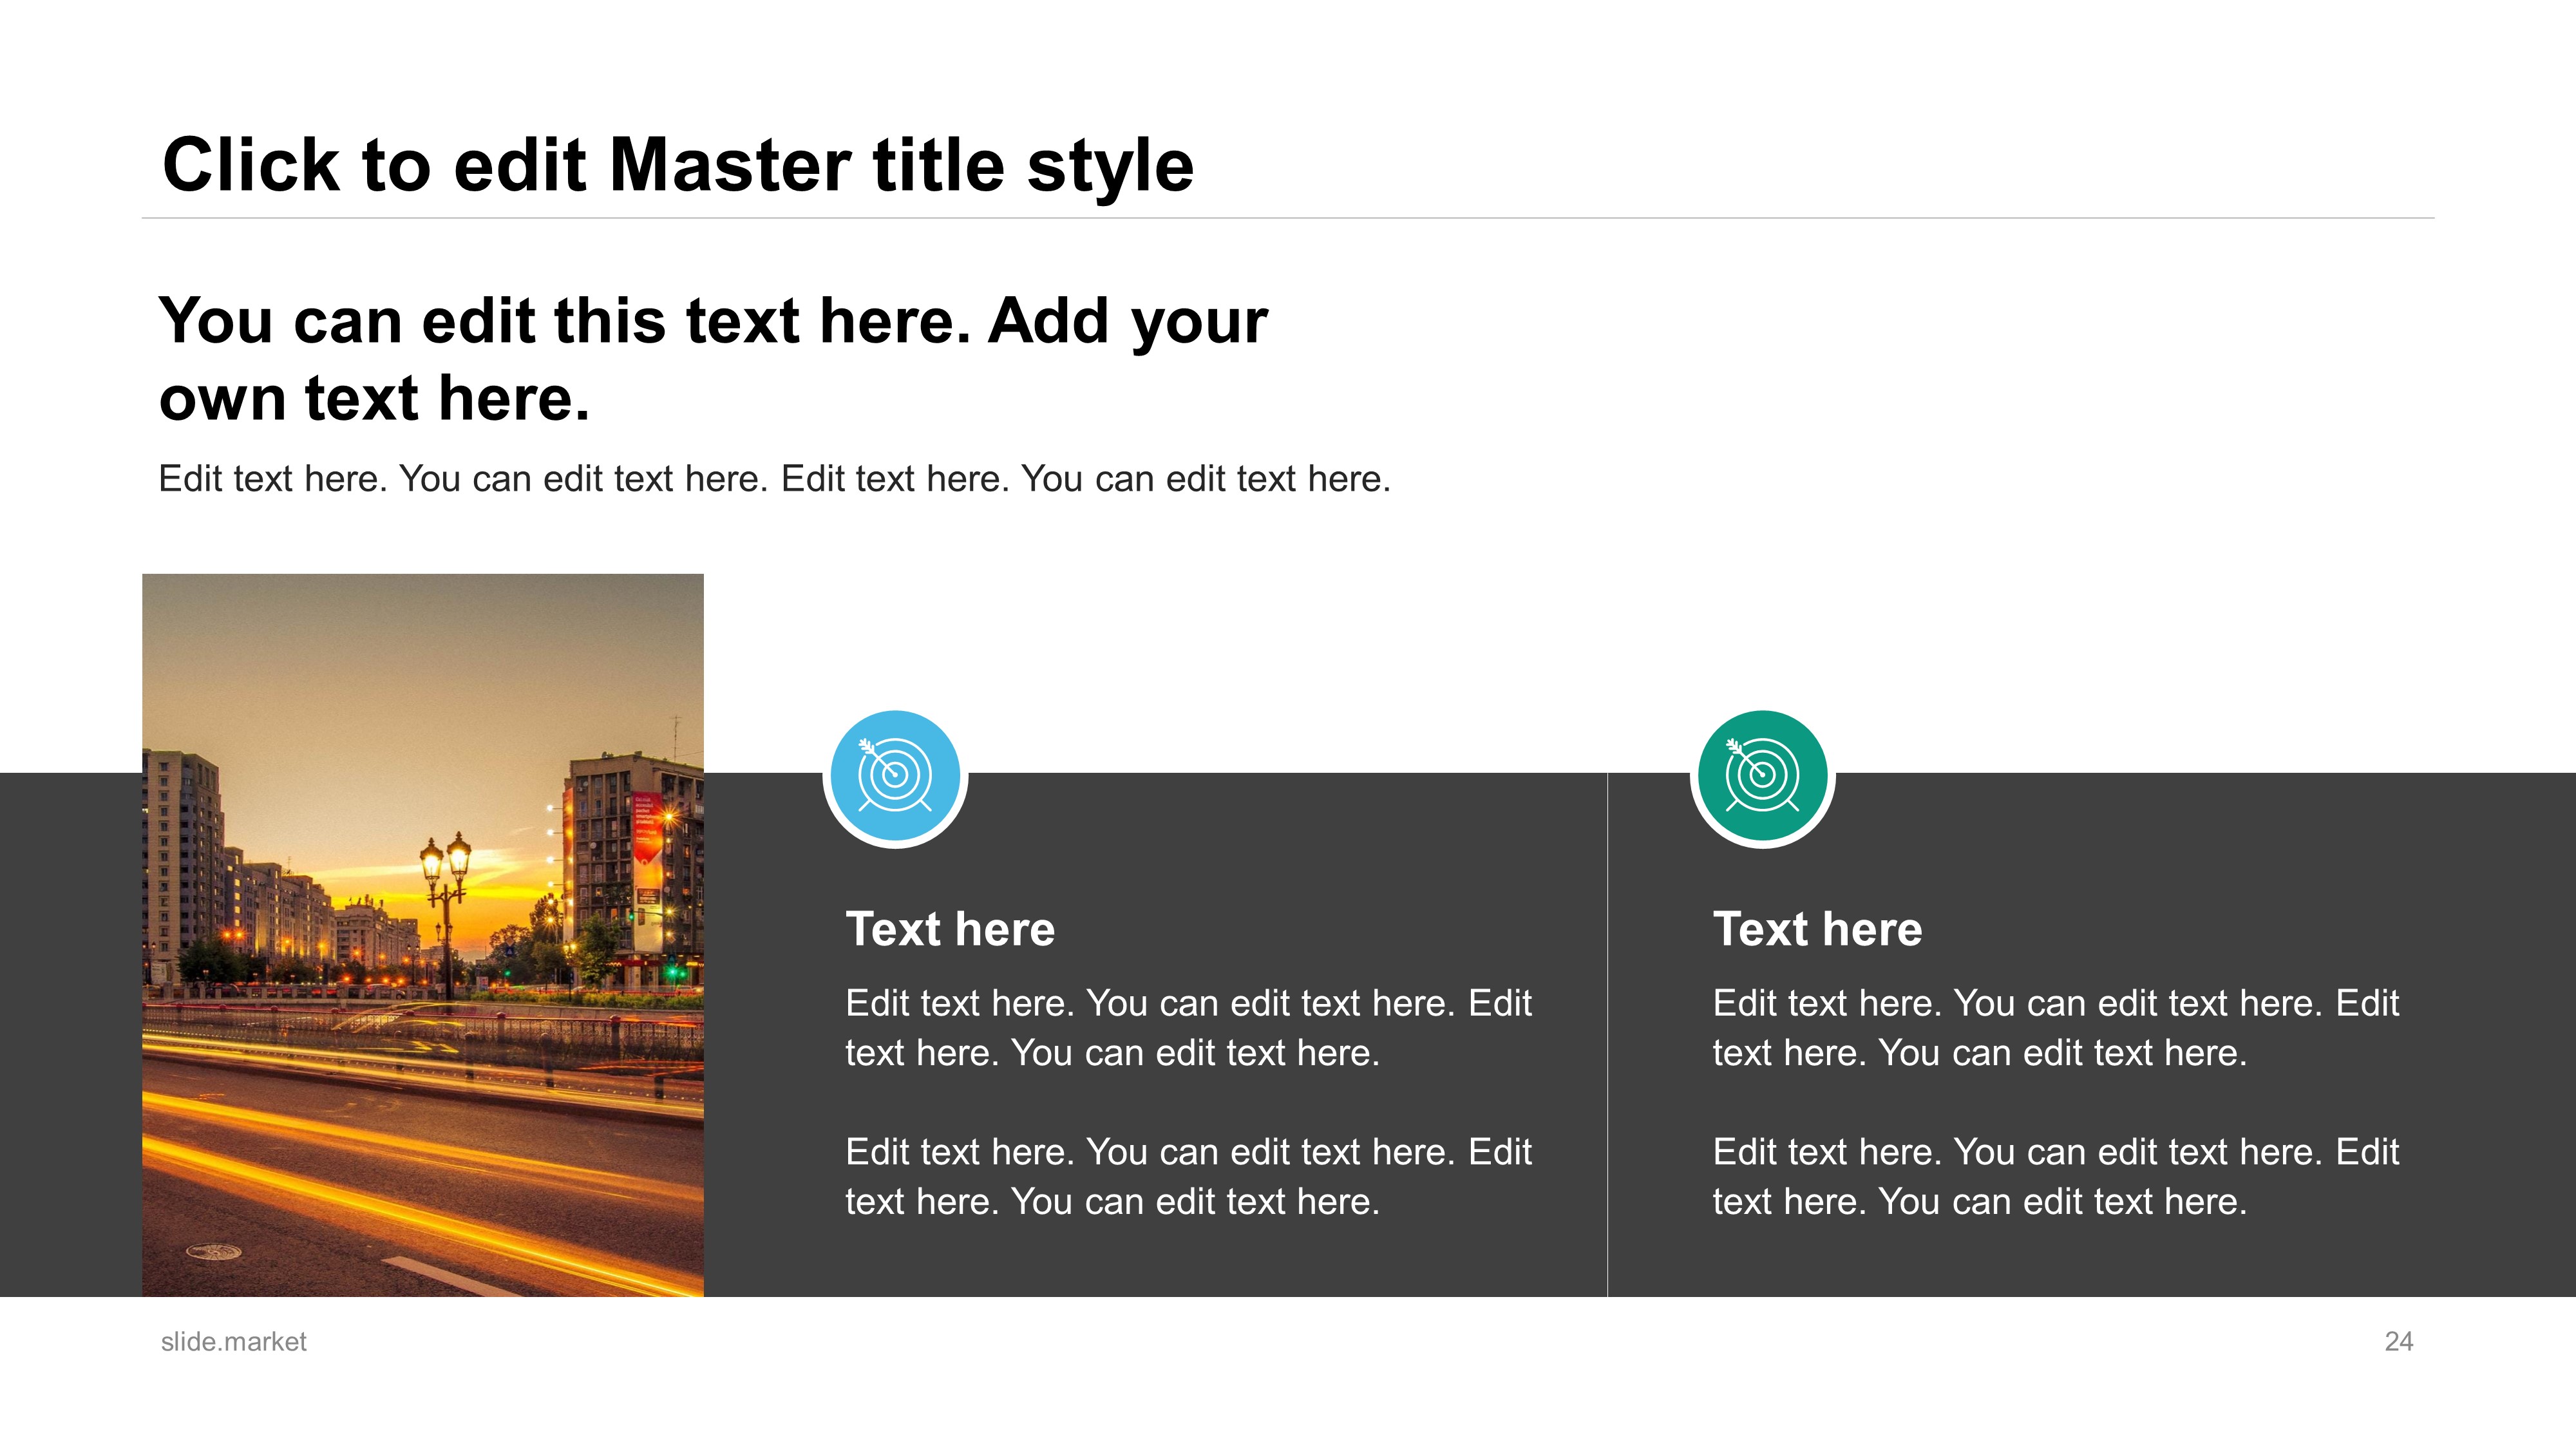Click the slide number 24

point(2399,1342)
